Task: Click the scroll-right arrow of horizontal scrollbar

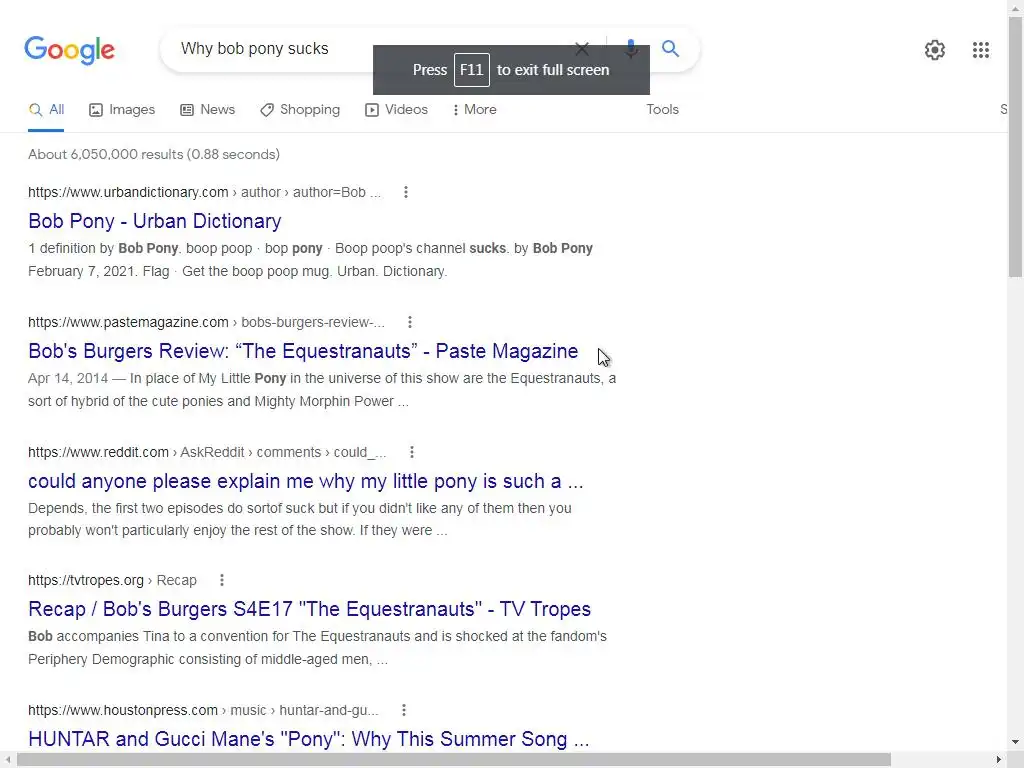Action: (x=999, y=760)
